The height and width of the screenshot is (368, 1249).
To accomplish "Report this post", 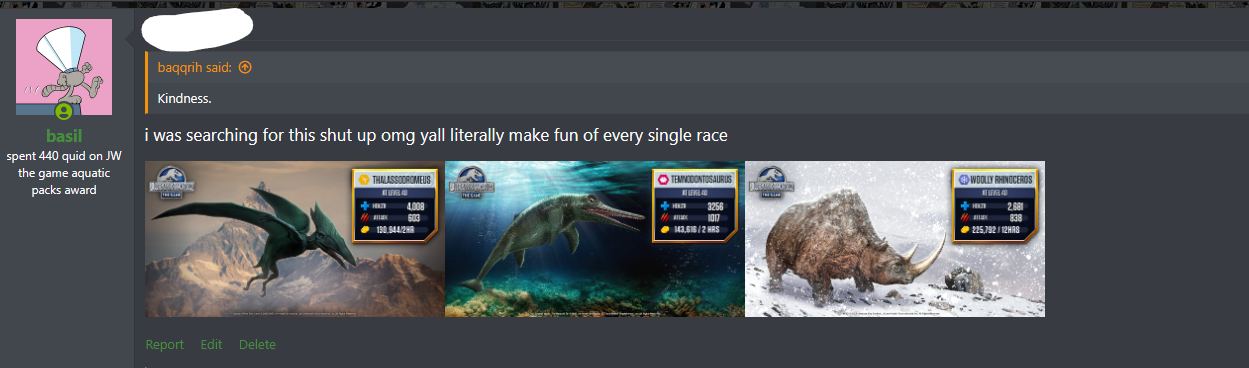I will pyautogui.click(x=165, y=344).
